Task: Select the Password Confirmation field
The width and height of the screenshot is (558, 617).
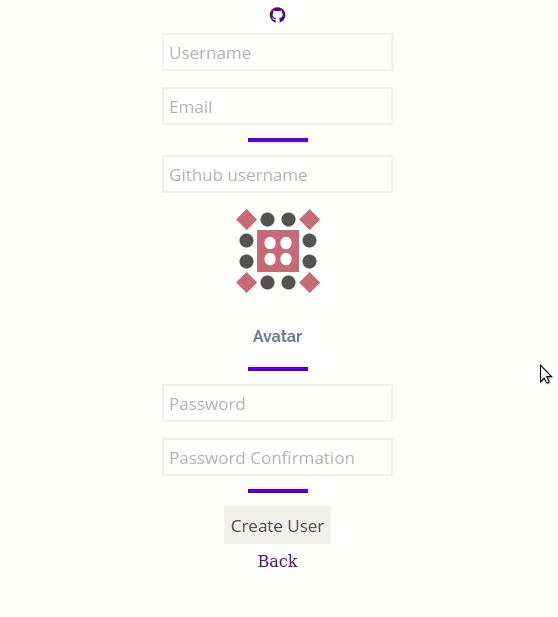Action: click(x=277, y=457)
